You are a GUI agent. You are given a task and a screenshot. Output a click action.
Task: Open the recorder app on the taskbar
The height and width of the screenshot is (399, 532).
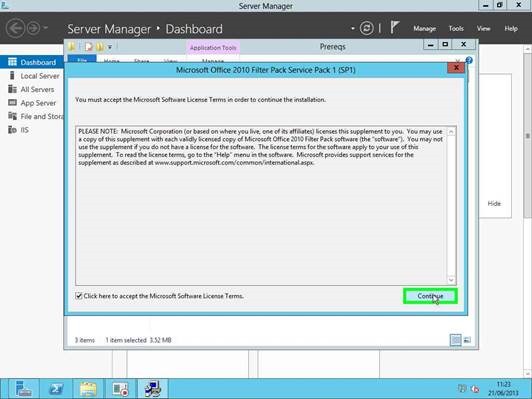pyautogui.click(x=120, y=389)
